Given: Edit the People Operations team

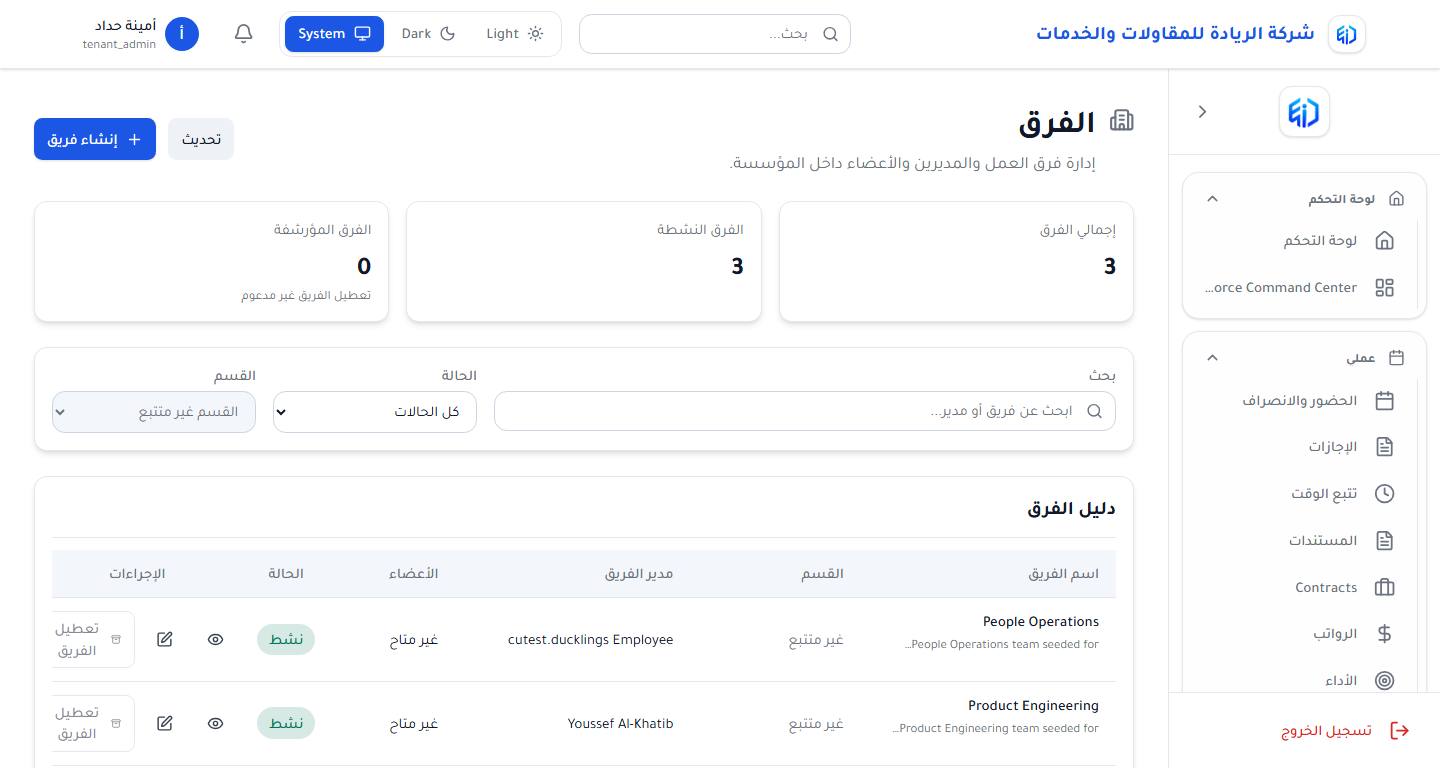Looking at the screenshot, I should click(x=165, y=640).
